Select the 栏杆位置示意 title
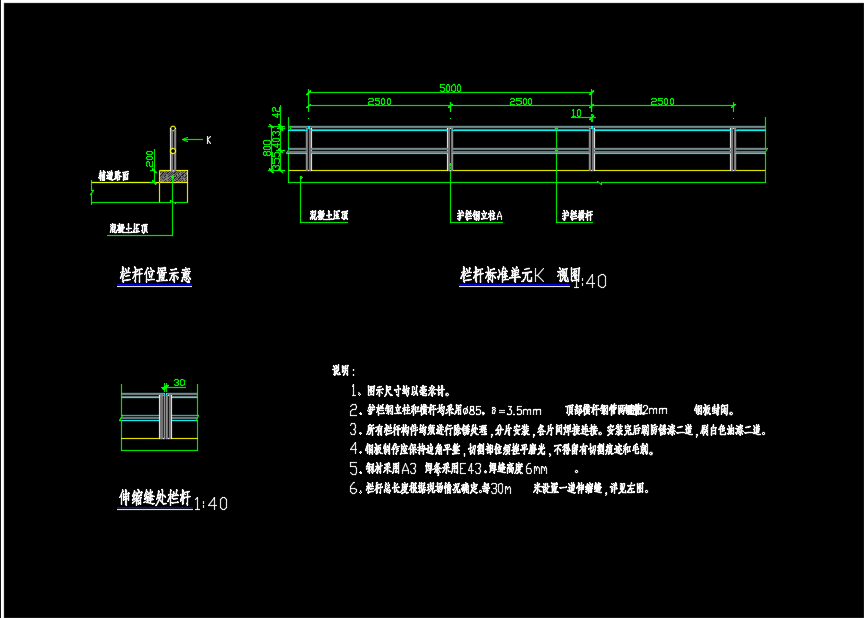The height and width of the screenshot is (618, 866). [x=155, y=274]
